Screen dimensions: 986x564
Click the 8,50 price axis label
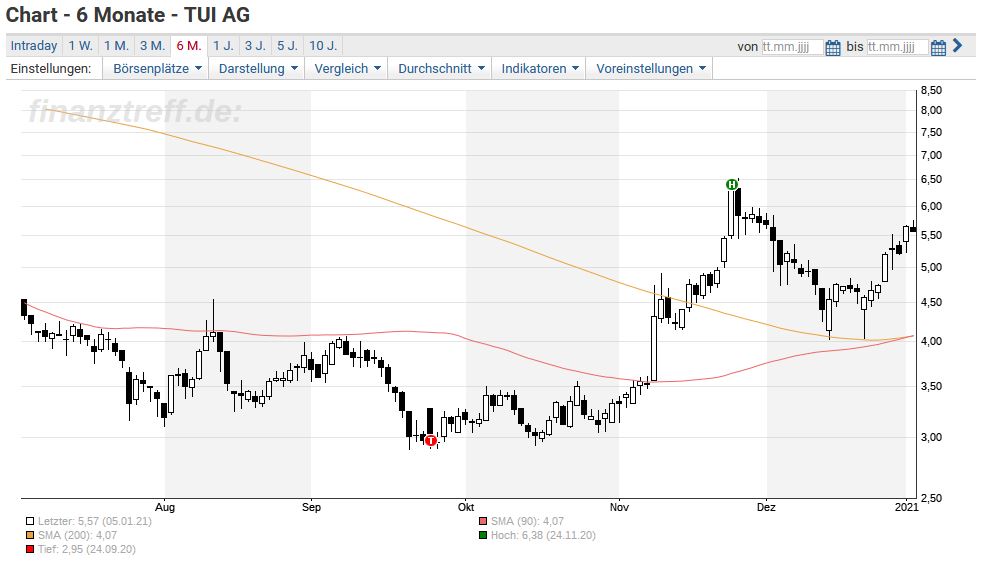point(931,90)
